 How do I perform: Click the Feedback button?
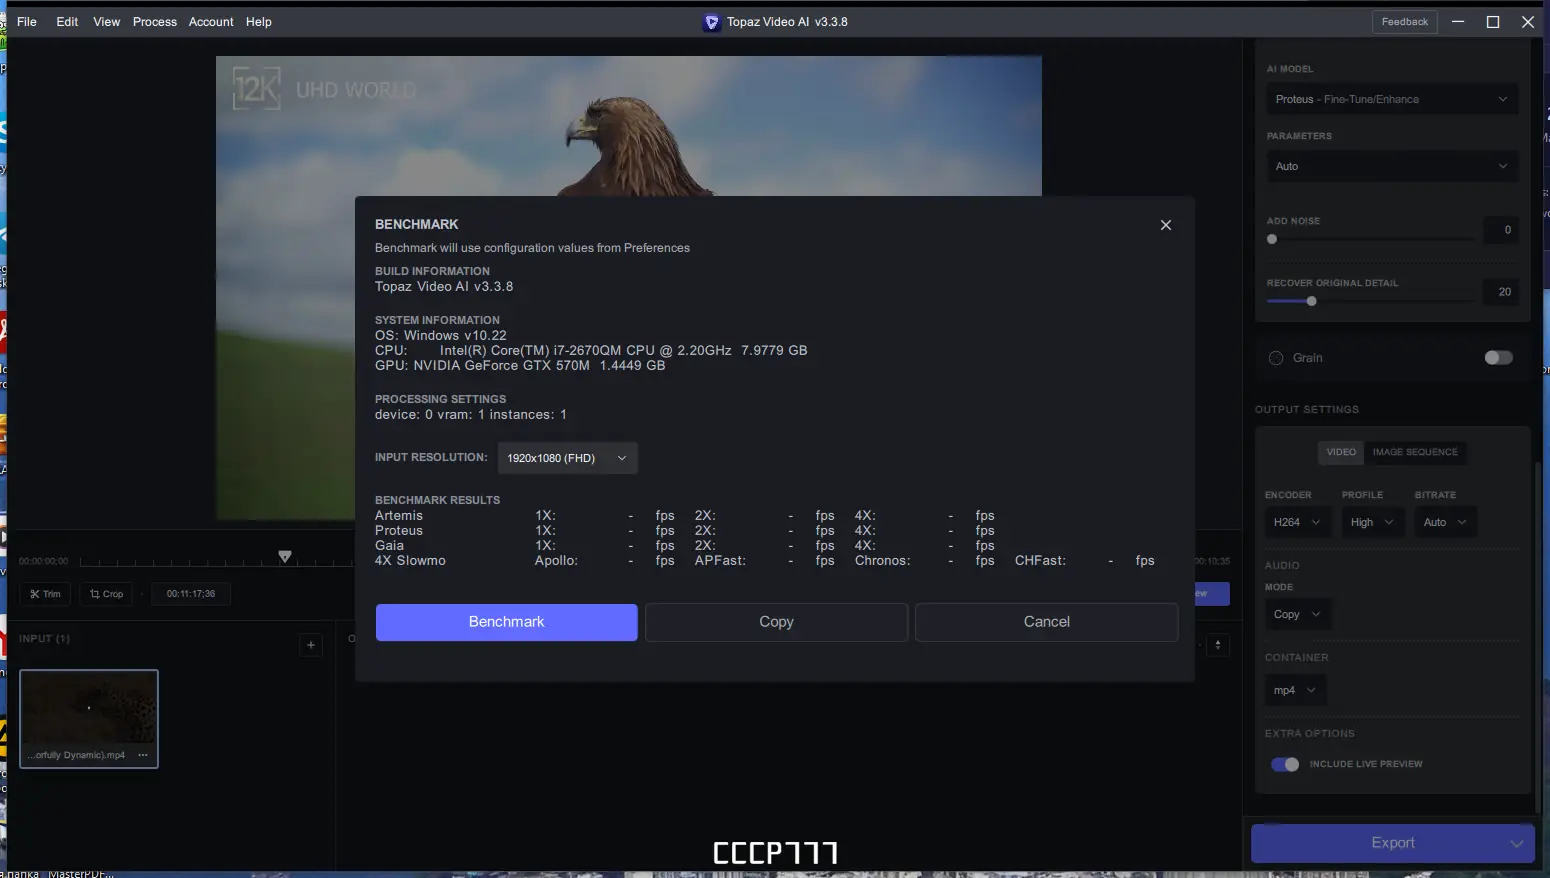point(1404,22)
